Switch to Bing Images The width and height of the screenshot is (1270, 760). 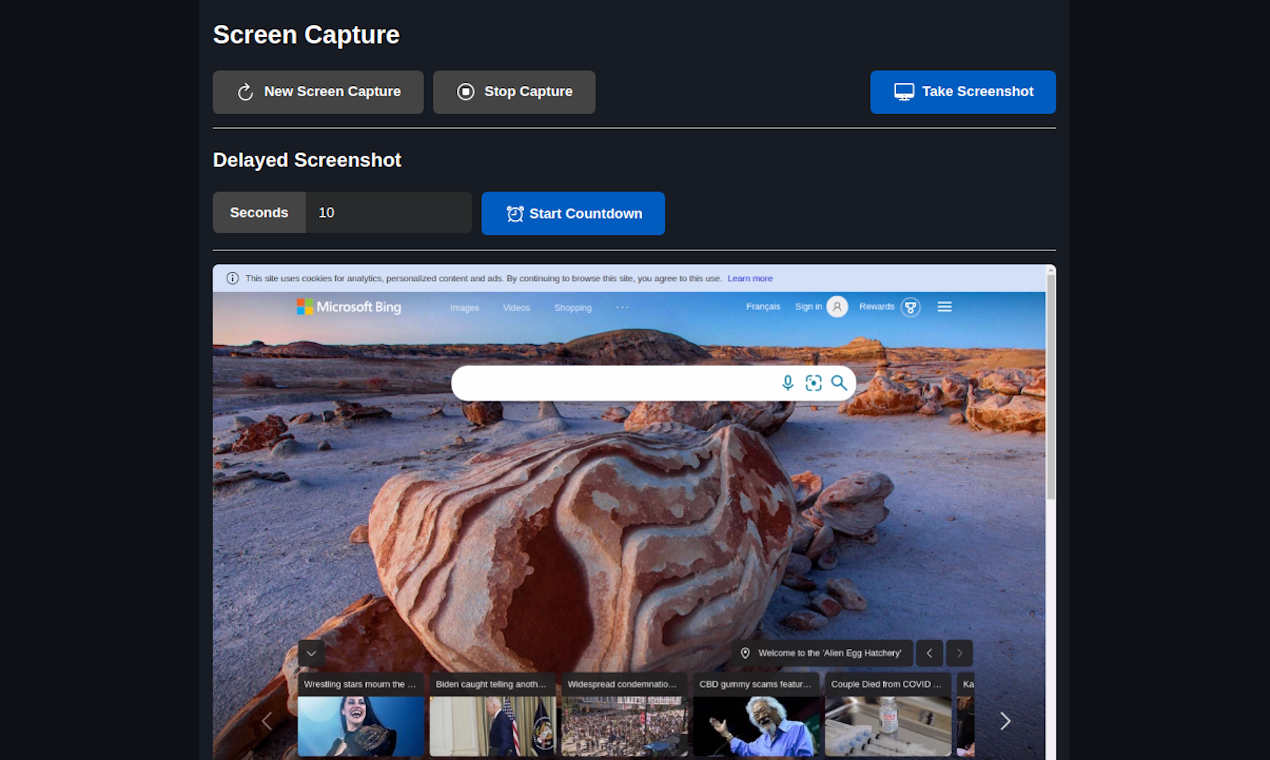click(464, 307)
